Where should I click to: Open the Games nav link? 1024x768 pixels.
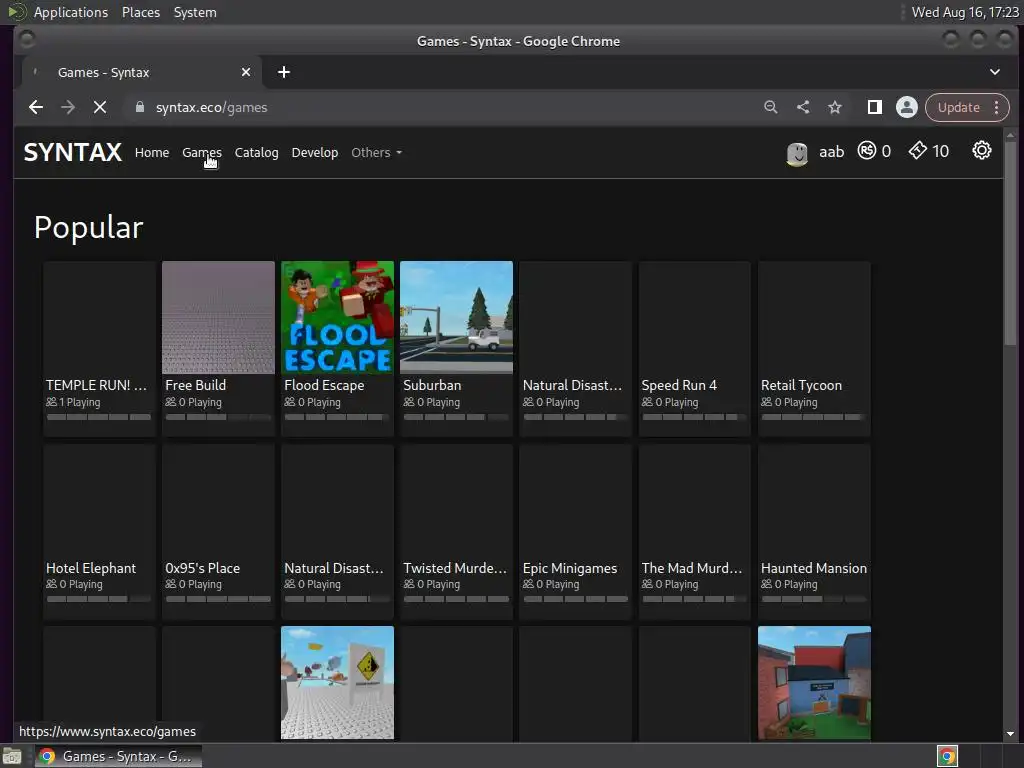coord(202,152)
